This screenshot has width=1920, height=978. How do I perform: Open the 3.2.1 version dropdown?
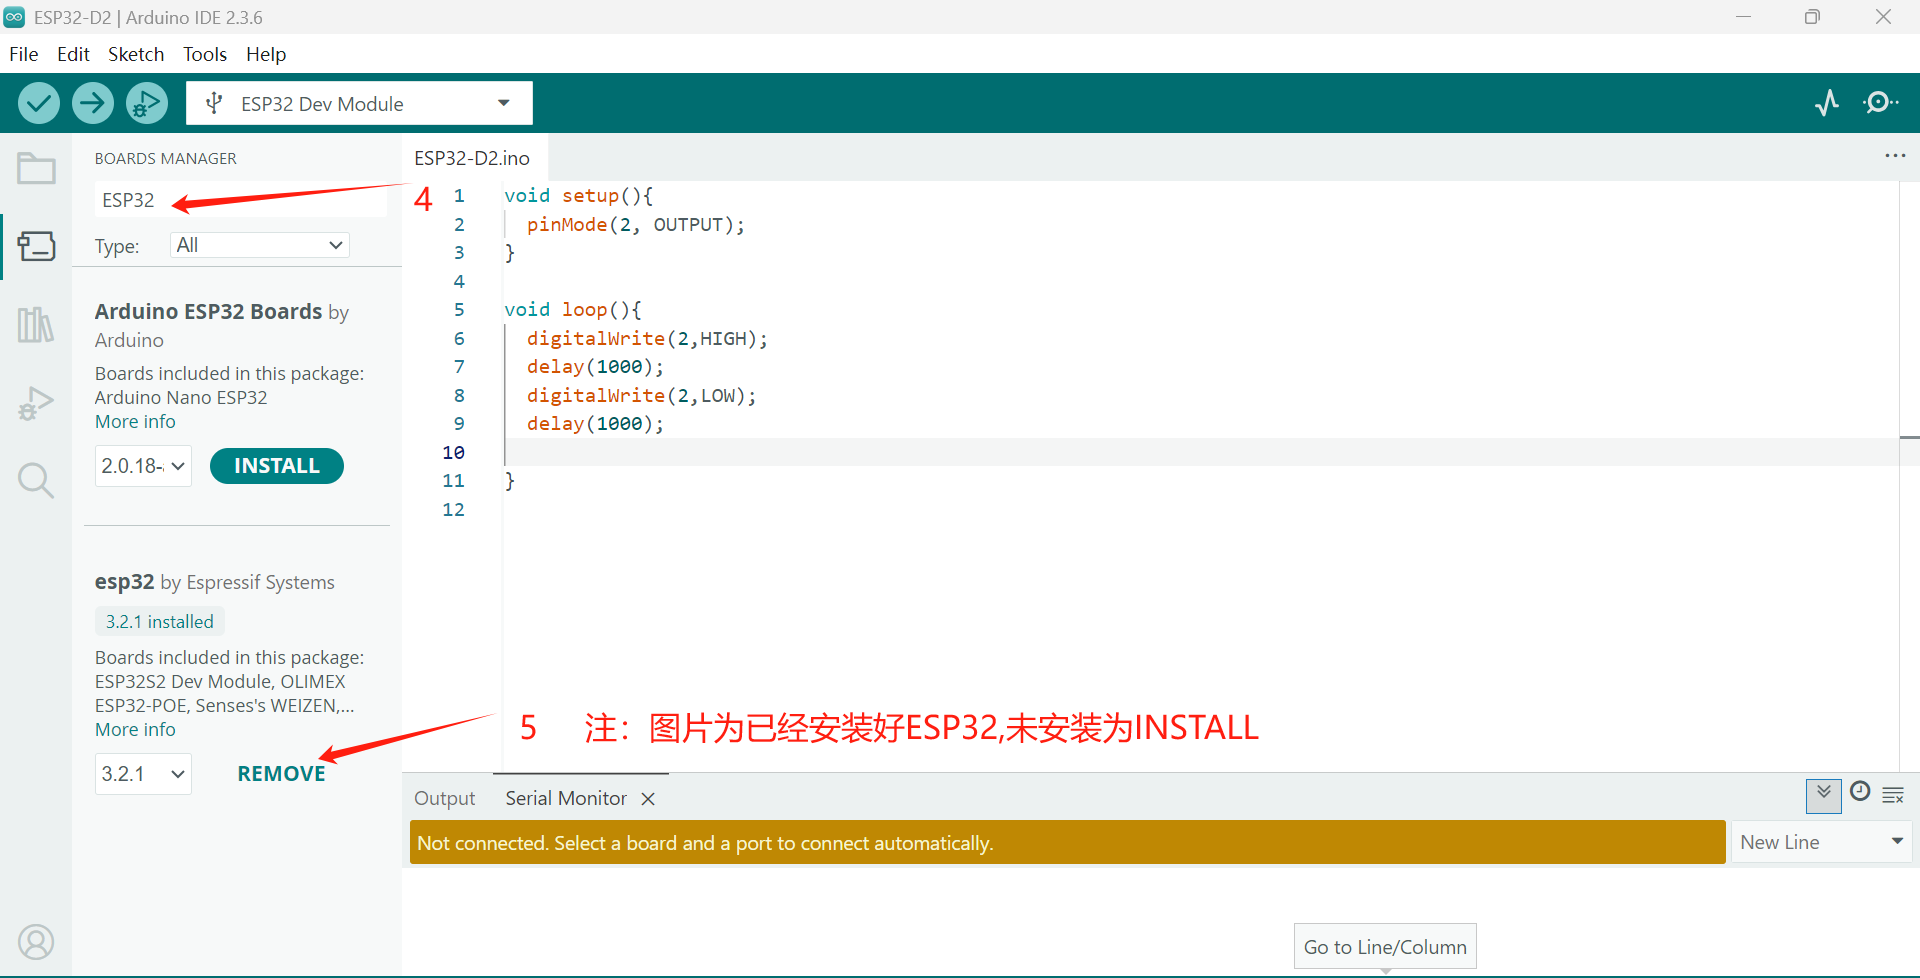[x=143, y=774]
